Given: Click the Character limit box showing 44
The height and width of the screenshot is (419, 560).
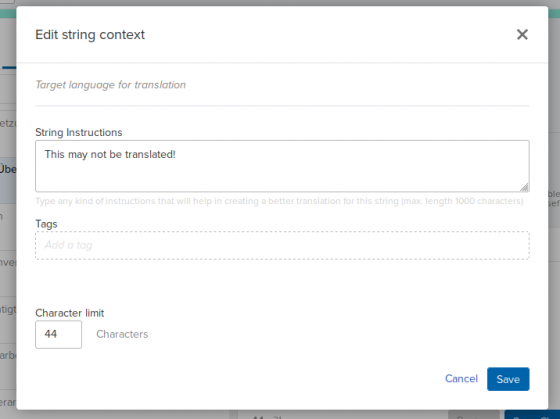Looking at the screenshot, I should (58, 334).
